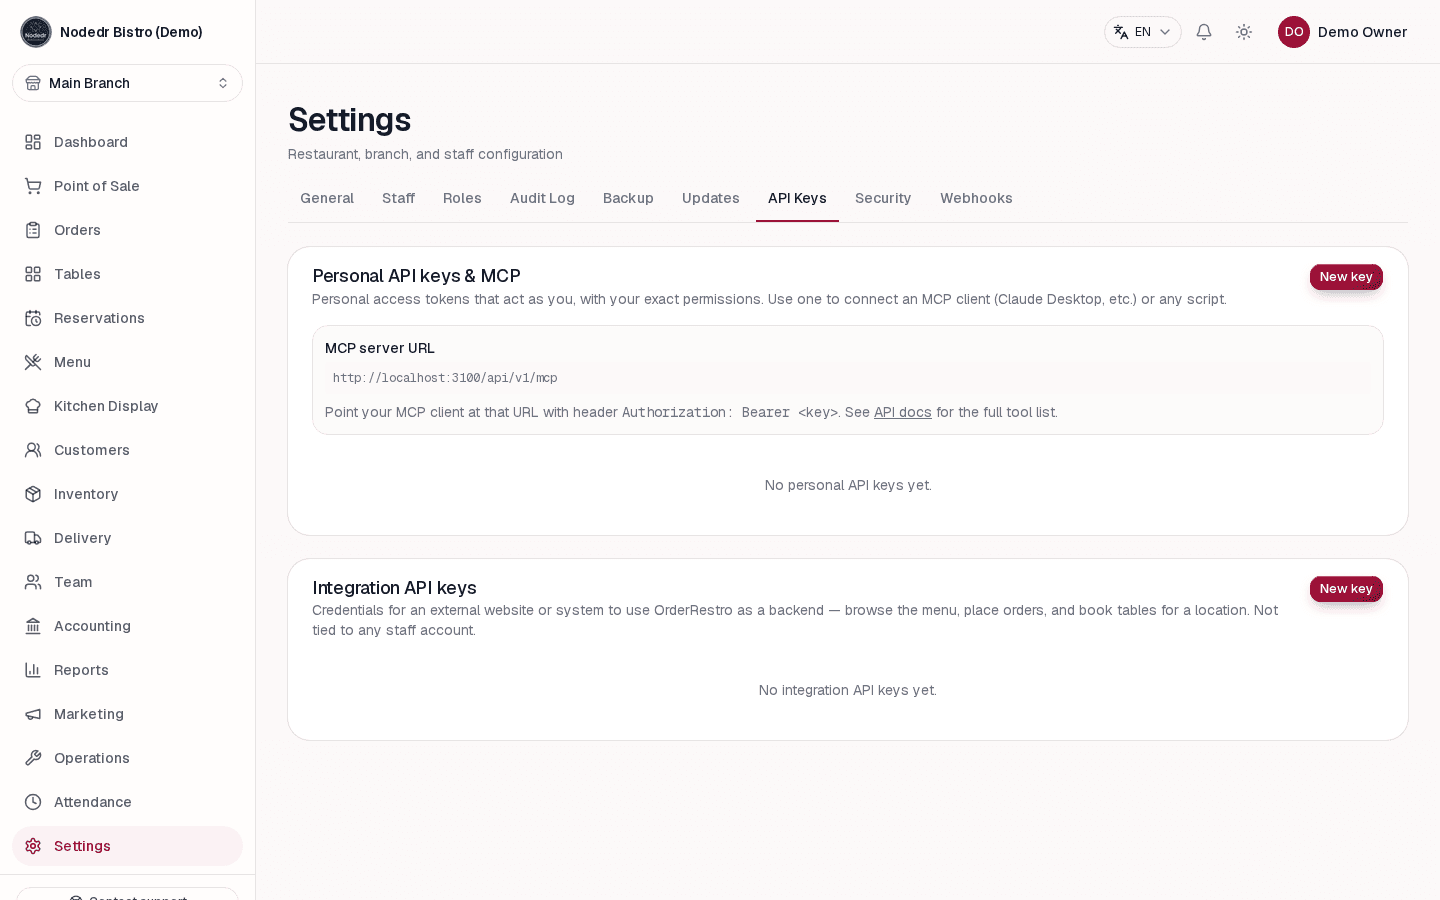The height and width of the screenshot is (900, 1440).
Task: Create a new integration API key
Action: [1346, 589]
